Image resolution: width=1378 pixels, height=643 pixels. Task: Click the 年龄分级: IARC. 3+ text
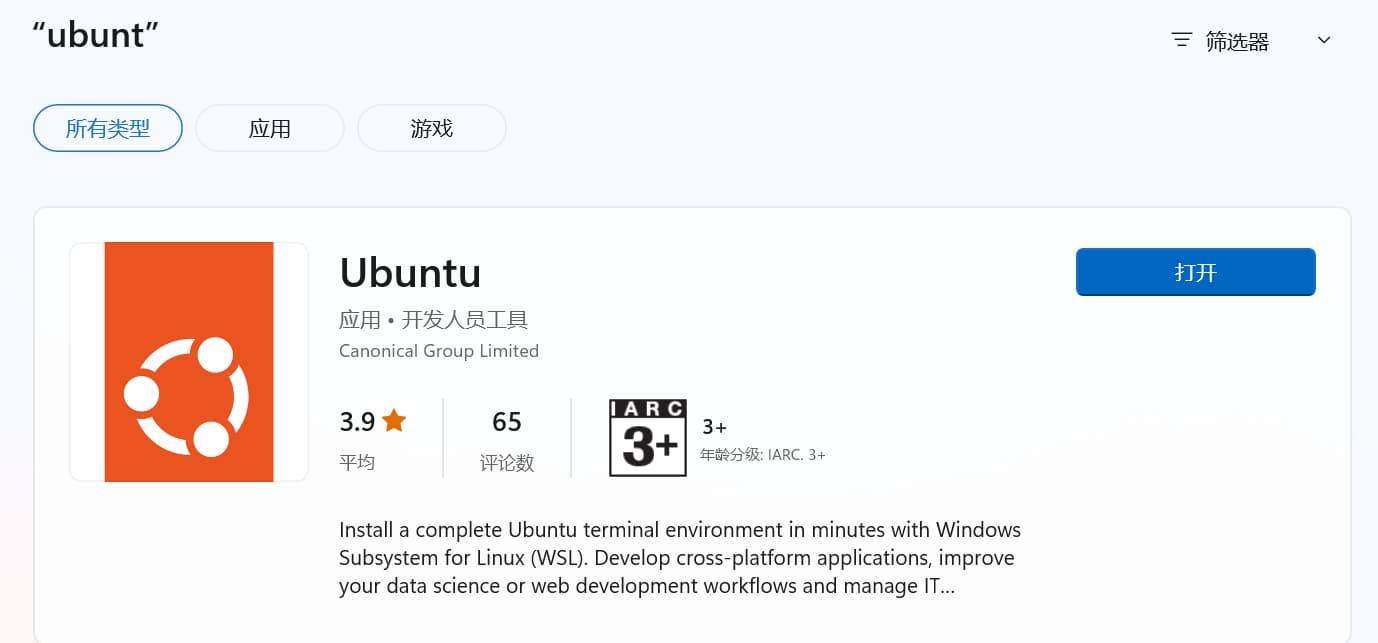pyautogui.click(x=763, y=455)
